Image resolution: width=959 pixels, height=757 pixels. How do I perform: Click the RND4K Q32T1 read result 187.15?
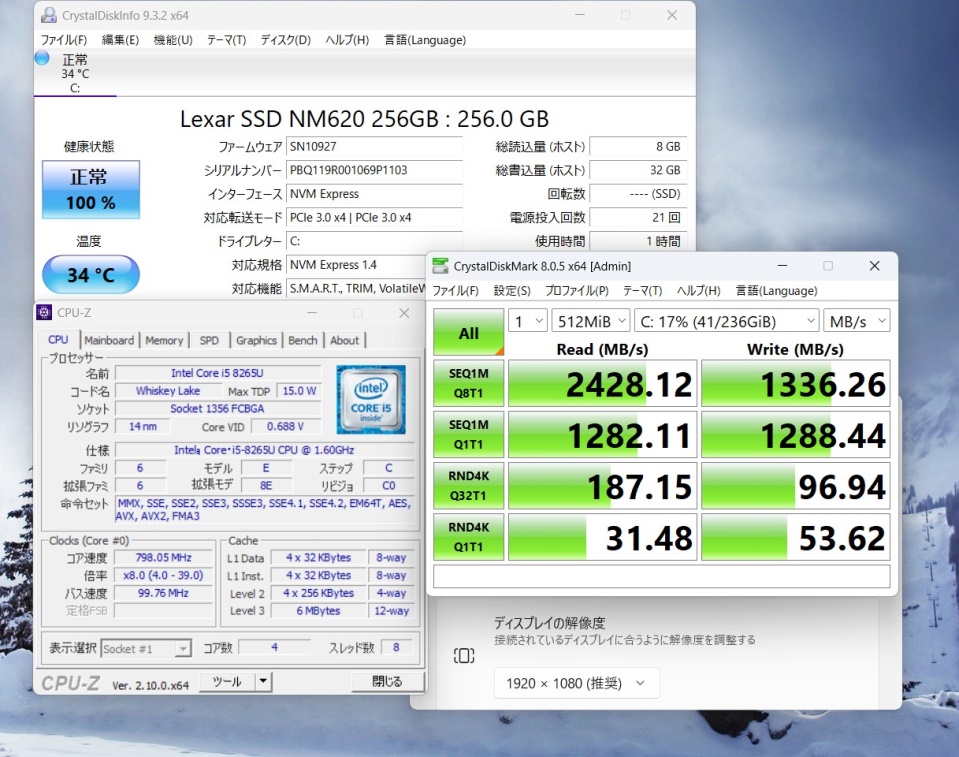point(602,487)
